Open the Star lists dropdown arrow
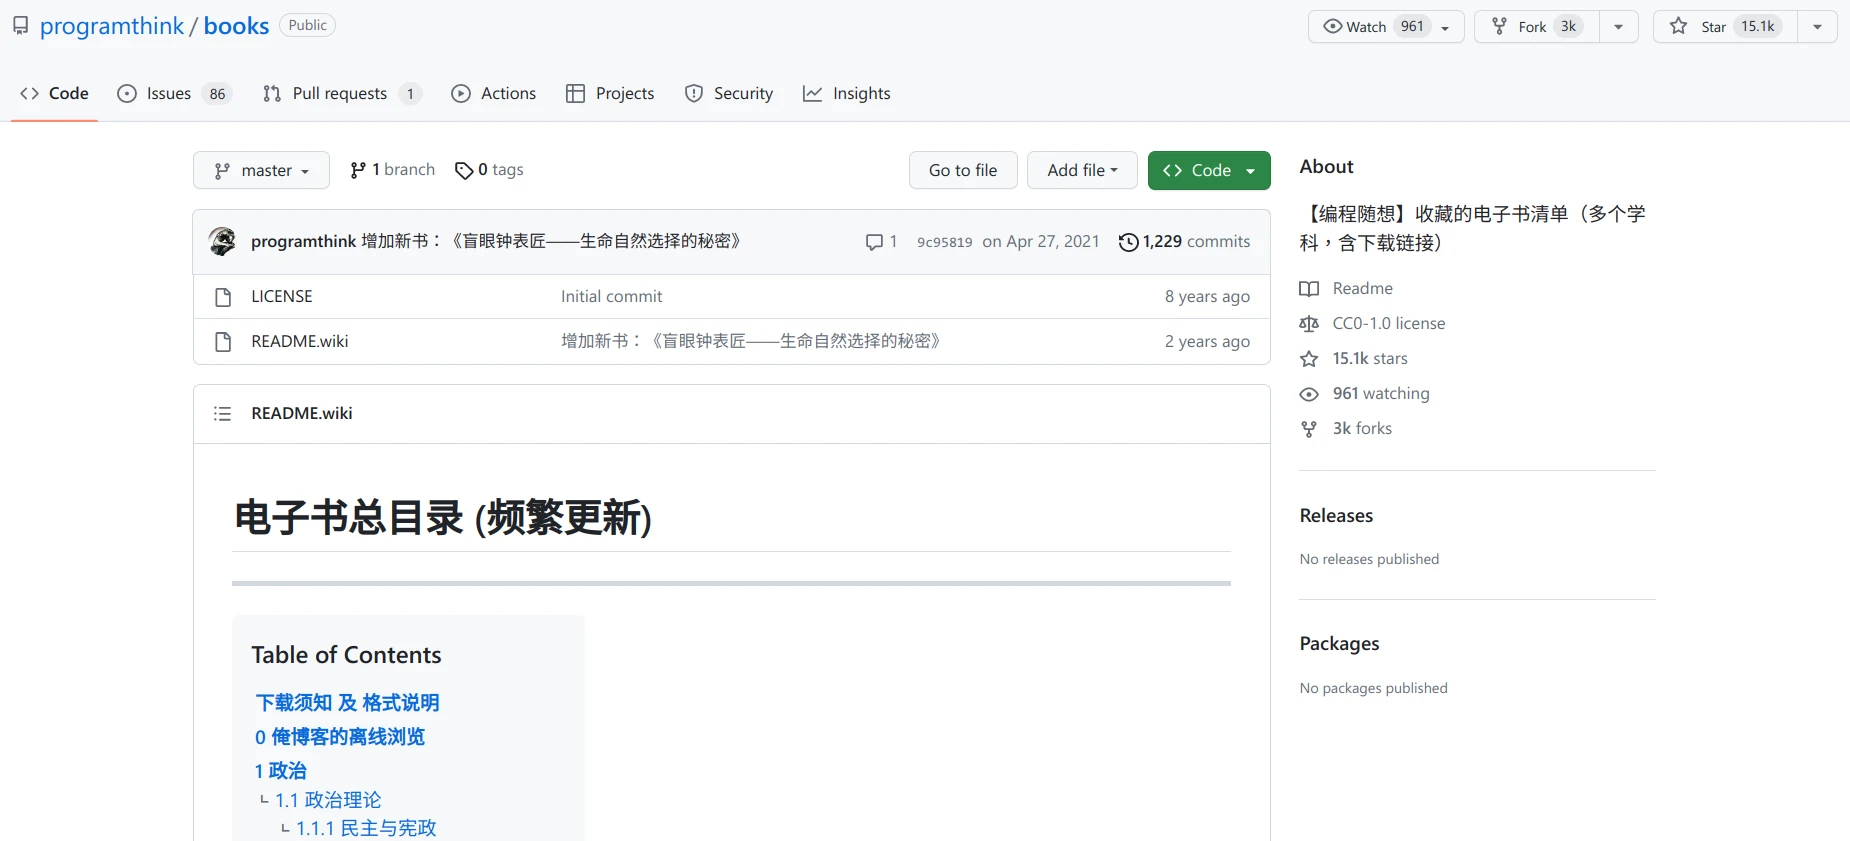The width and height of the screenshot is (1850, 841). tap(1817, 27)
